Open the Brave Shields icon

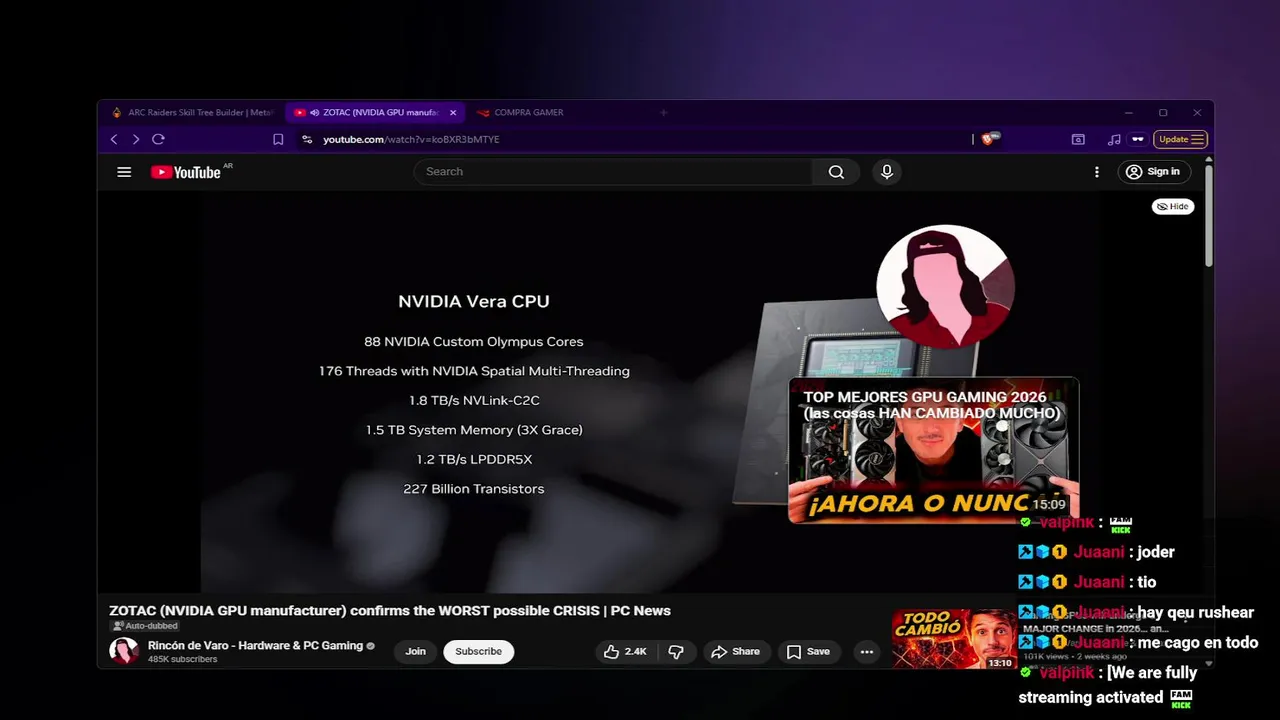989,139
